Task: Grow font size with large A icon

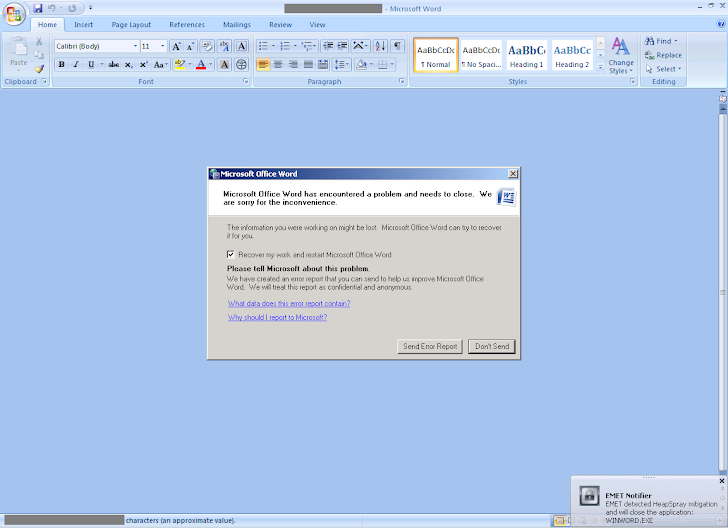Action: 176,46
